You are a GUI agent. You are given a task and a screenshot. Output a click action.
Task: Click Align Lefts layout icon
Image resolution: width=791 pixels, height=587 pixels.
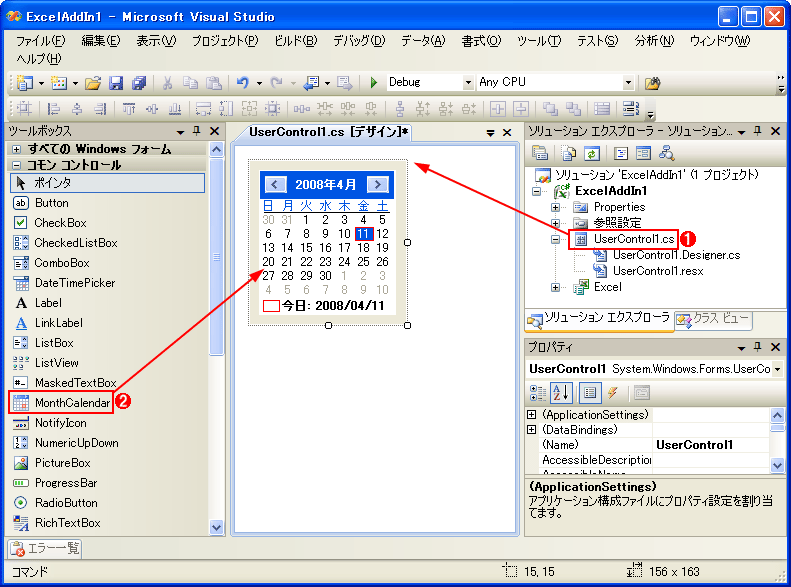[x=53, y=108]
